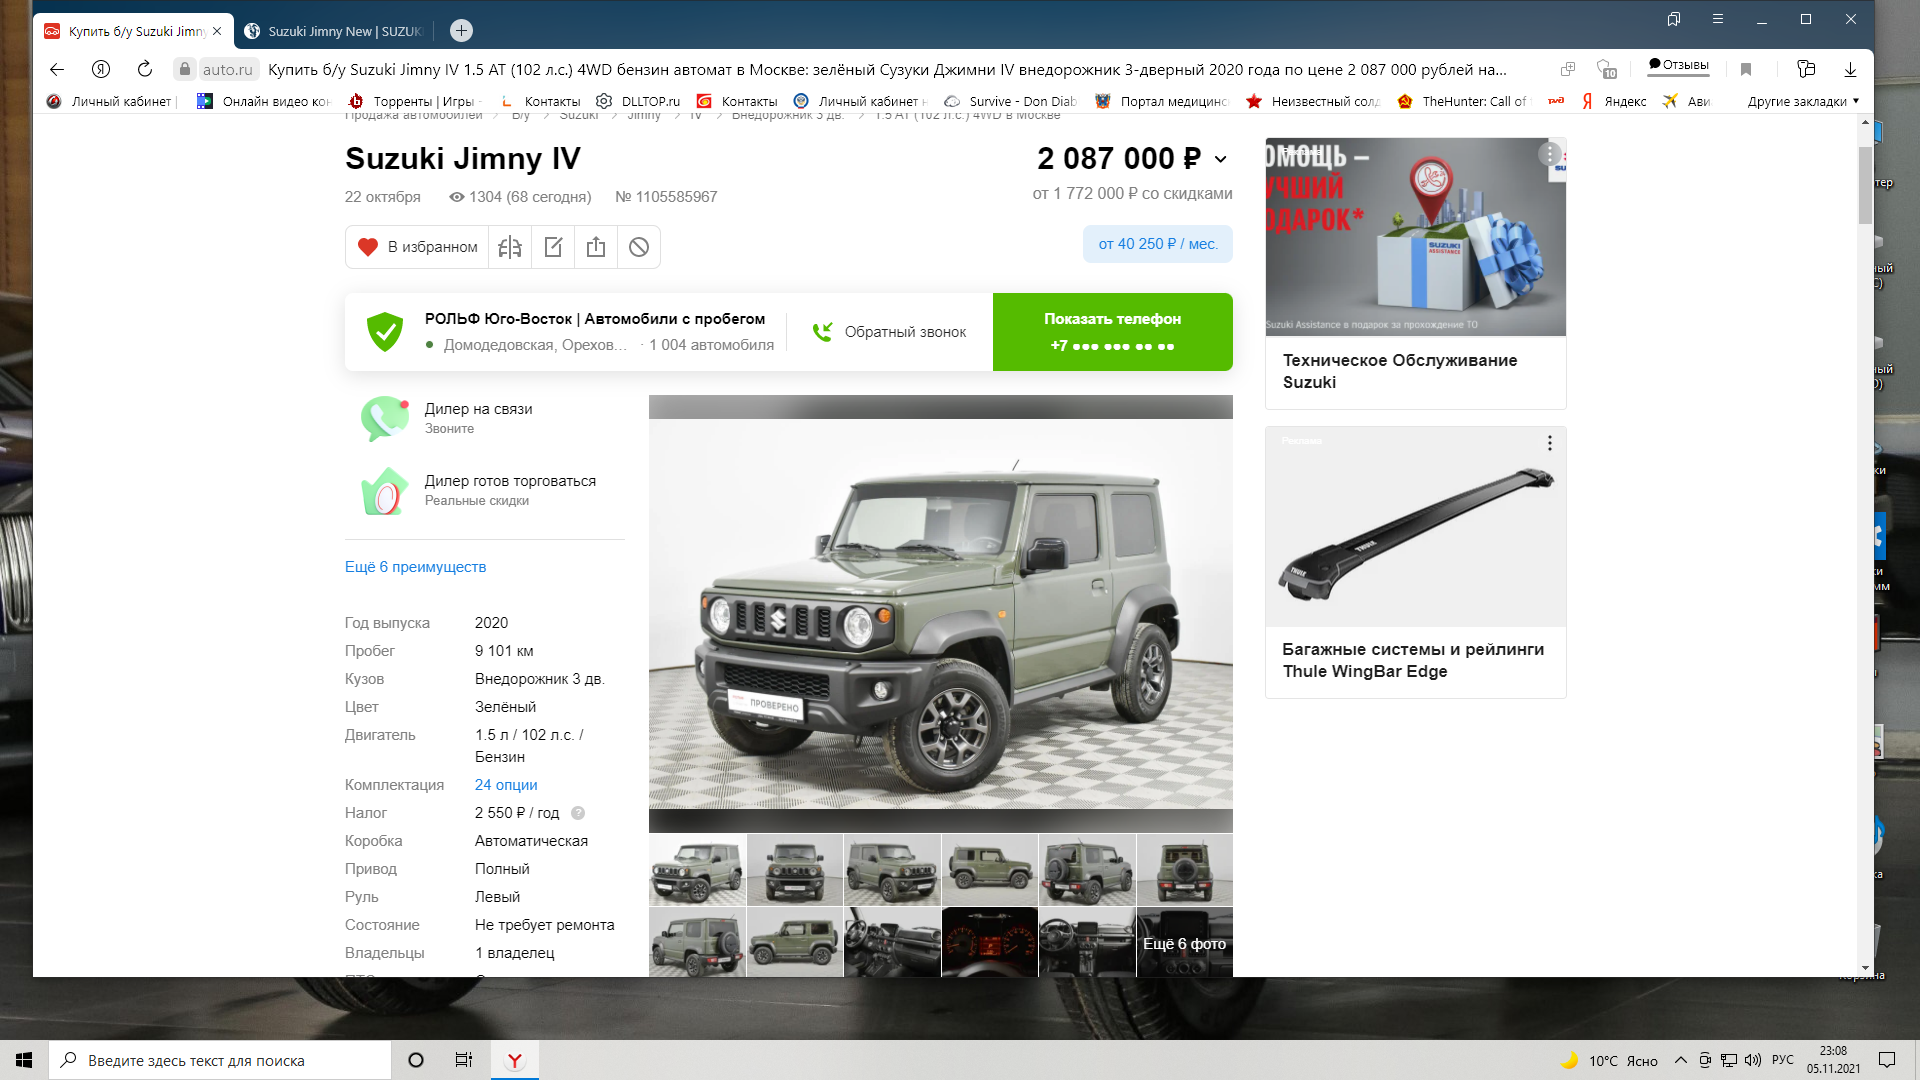Open dealer's '1 004 автомобиля' link
The height and width of the screenshot is (1080, 1920).
click(711, 345)
